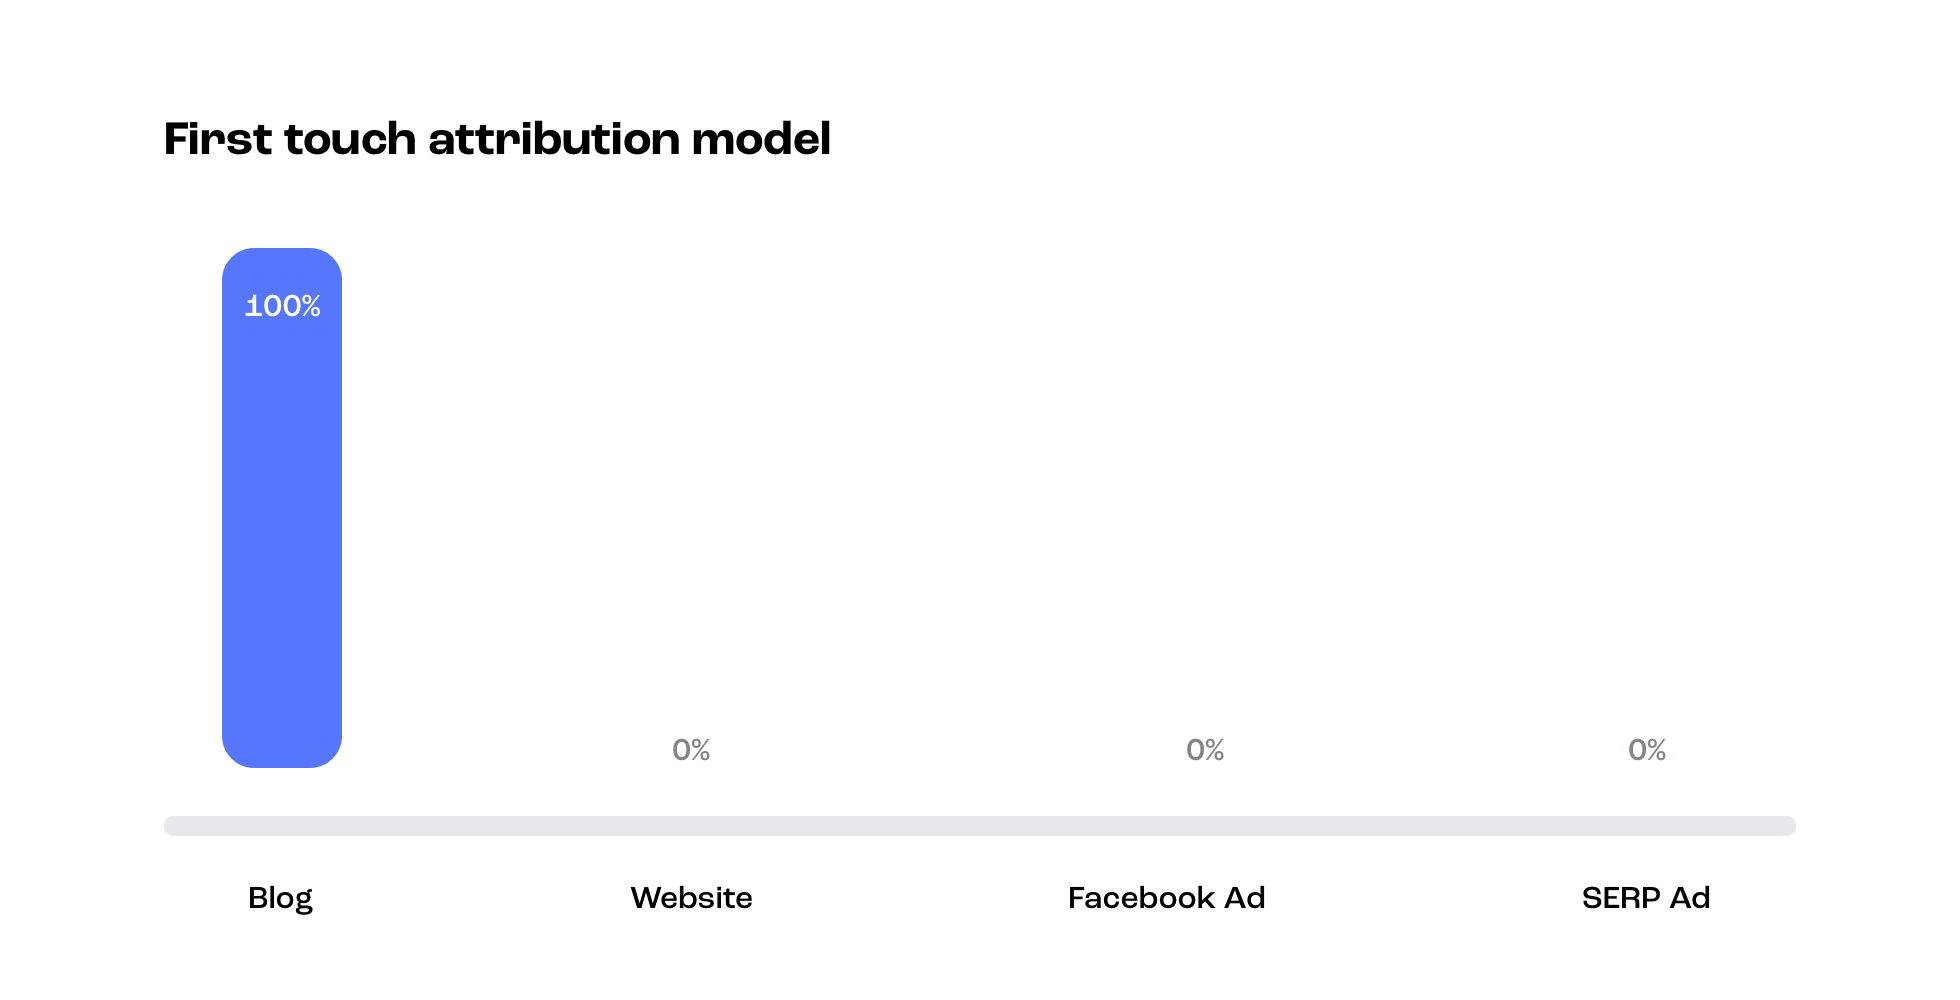Click the word 'Facebook' in the axis label
The height and width of the screenshot is (1000, 1960).
coord(1141,898)
